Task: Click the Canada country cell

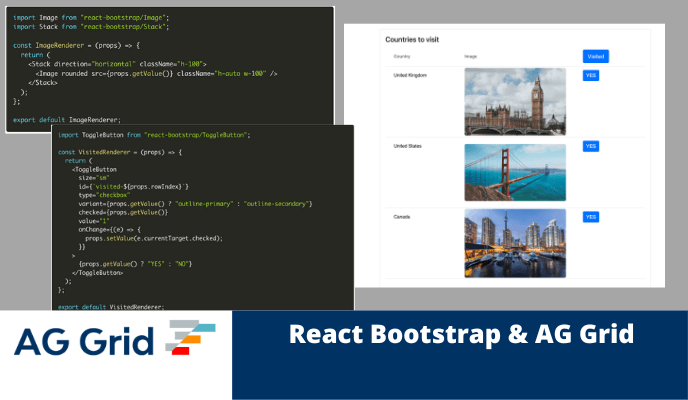Action: (x=402, y=217)
